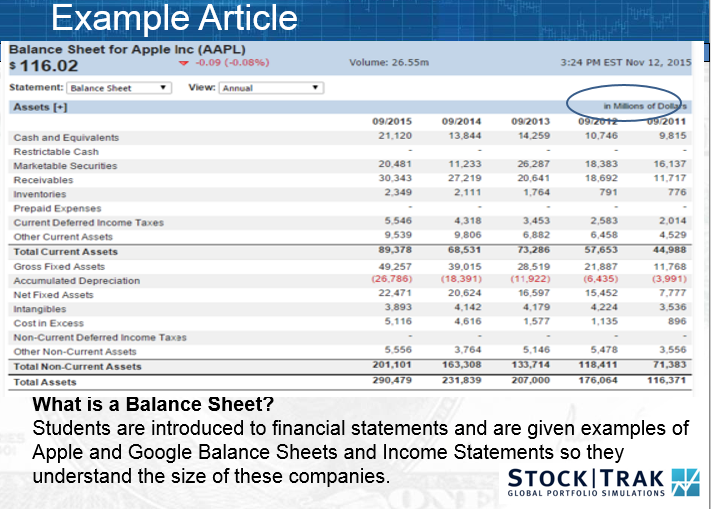
Task: Click the 09/2014 column header
Action: pos(462,121)
